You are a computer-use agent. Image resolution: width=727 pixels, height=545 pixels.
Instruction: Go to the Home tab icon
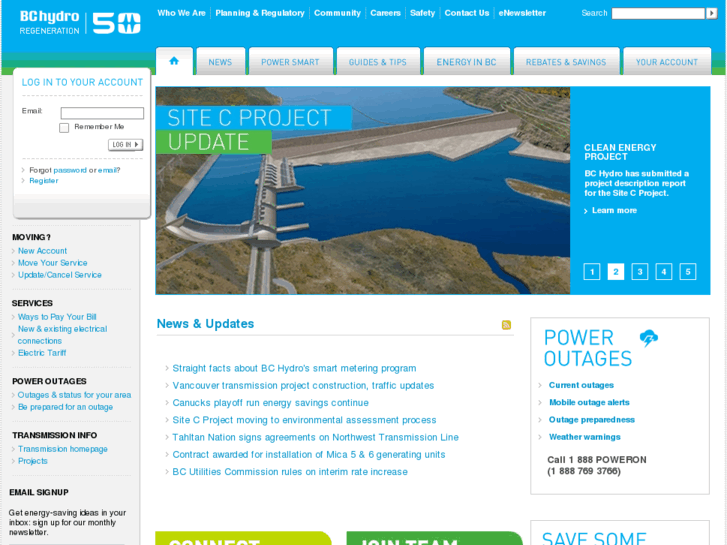pos(174,61)
